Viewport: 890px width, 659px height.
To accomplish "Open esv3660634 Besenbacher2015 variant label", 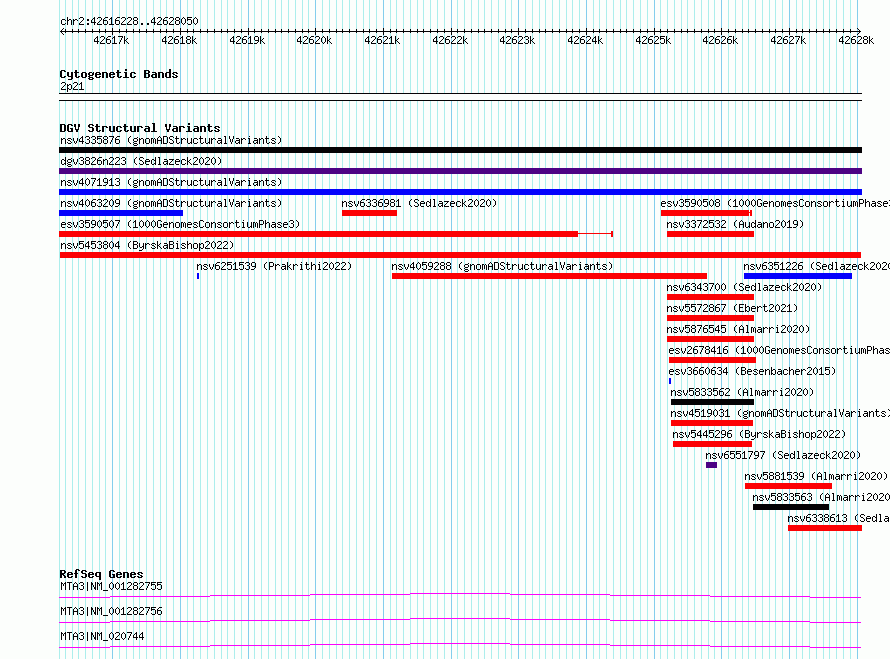I will pyautogui.click(x=752, y=371).
